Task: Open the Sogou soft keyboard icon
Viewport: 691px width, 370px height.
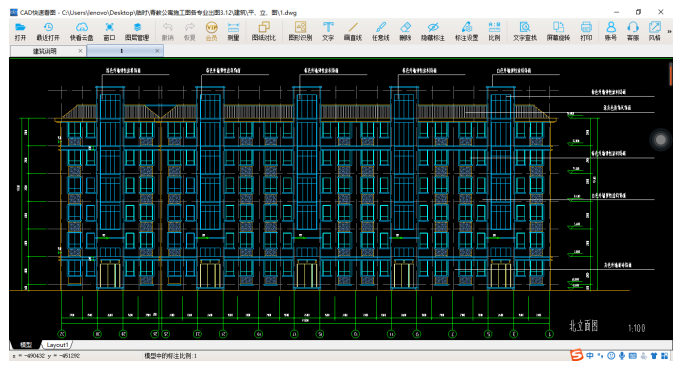Action: [633, 356]
